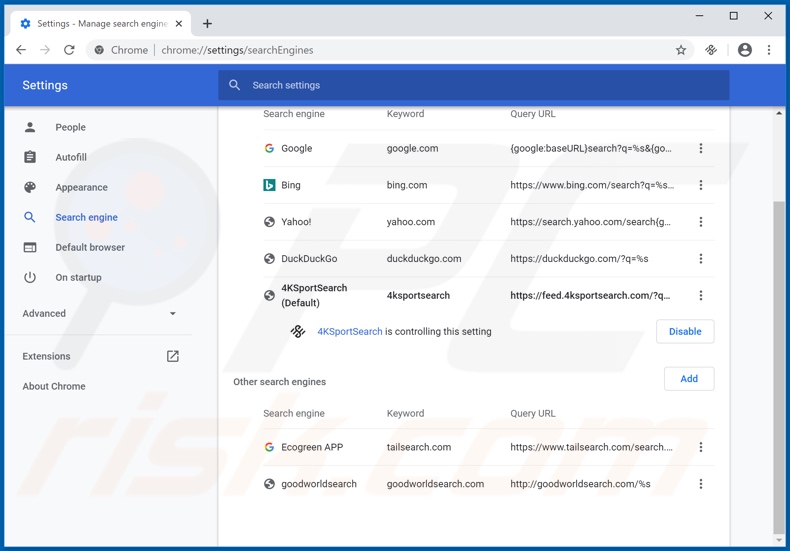
Task: Open About Chrome page
Action: pos(54,386)
